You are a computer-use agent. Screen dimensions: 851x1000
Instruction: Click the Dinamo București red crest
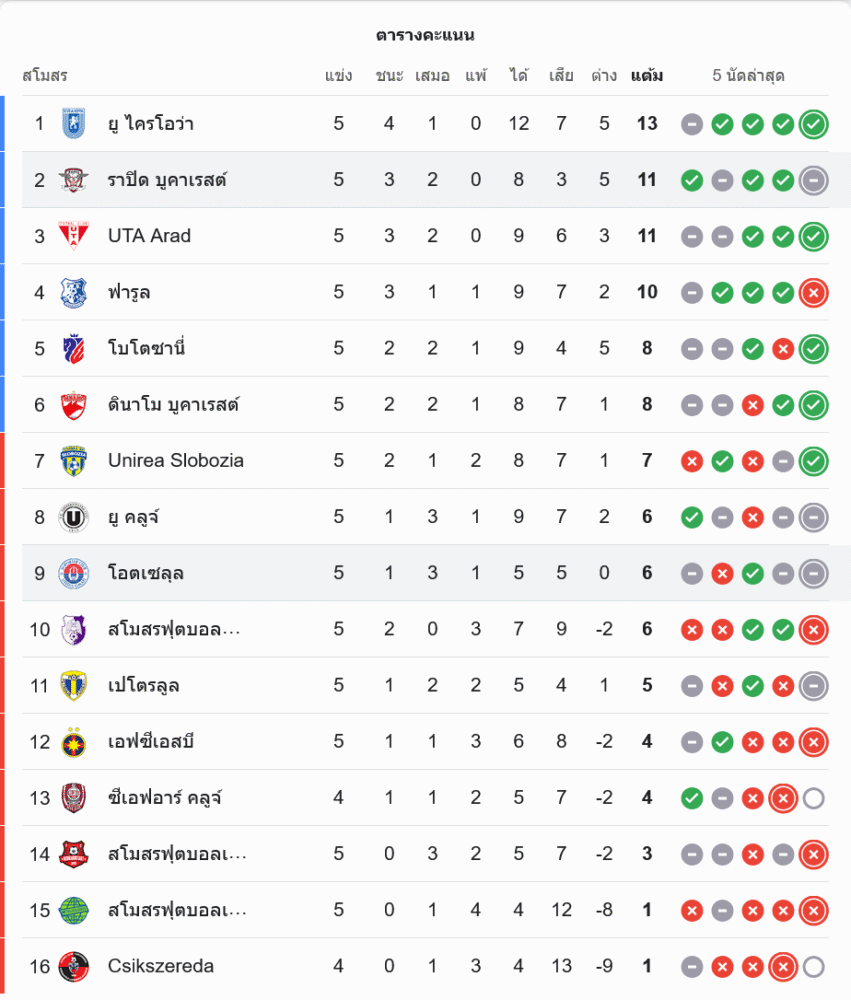point(74,405)
